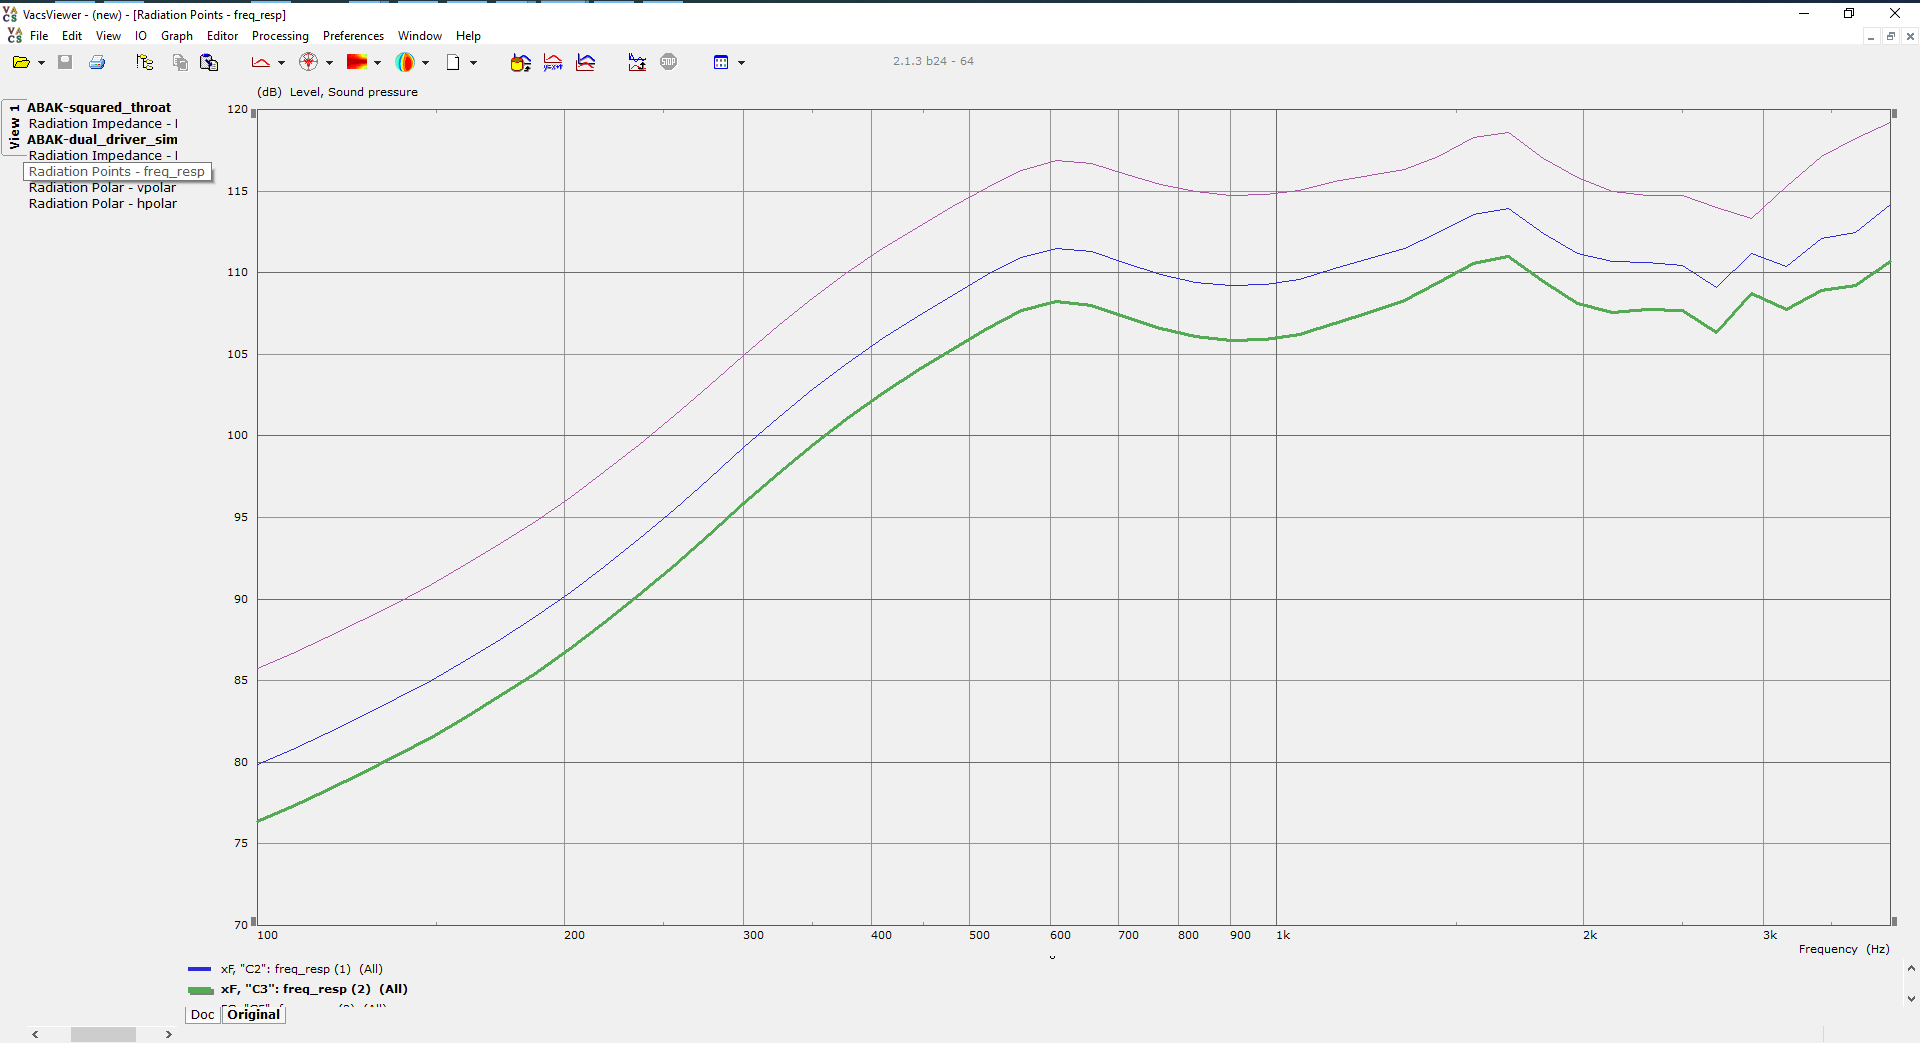Viewport: 1920px width, 1043px height.
Task: Switch to the Doc tab
Action: pyautogui.click(x=202, y=1014)
